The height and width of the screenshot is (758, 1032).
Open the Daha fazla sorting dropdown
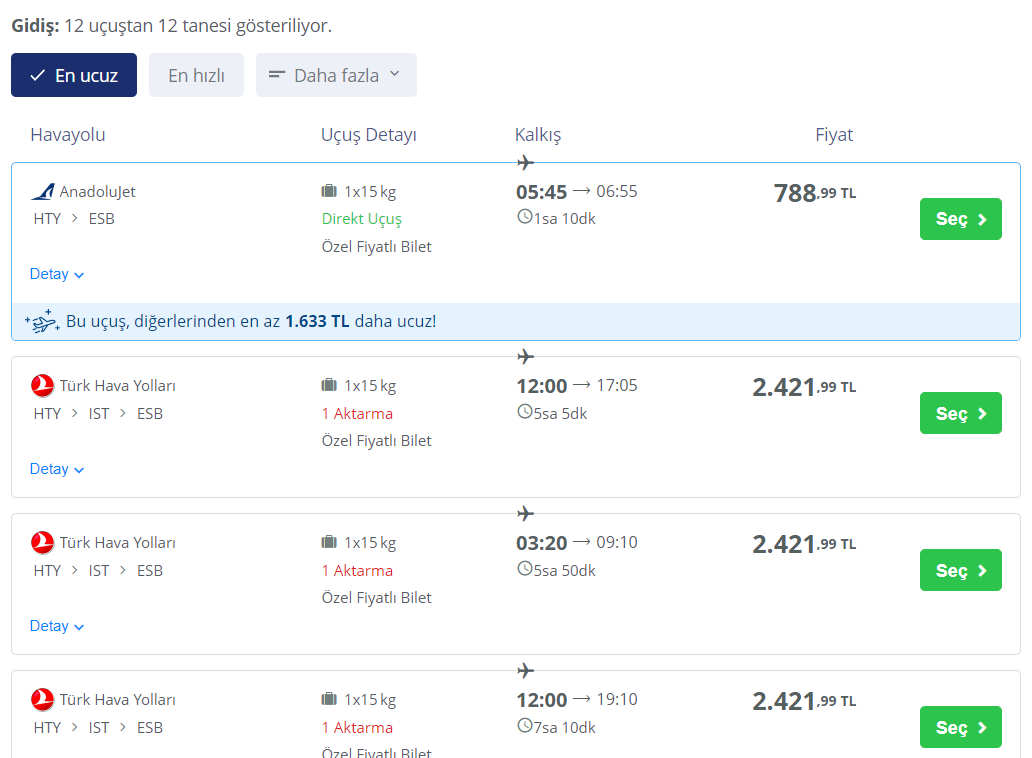[x=336, y=75]
